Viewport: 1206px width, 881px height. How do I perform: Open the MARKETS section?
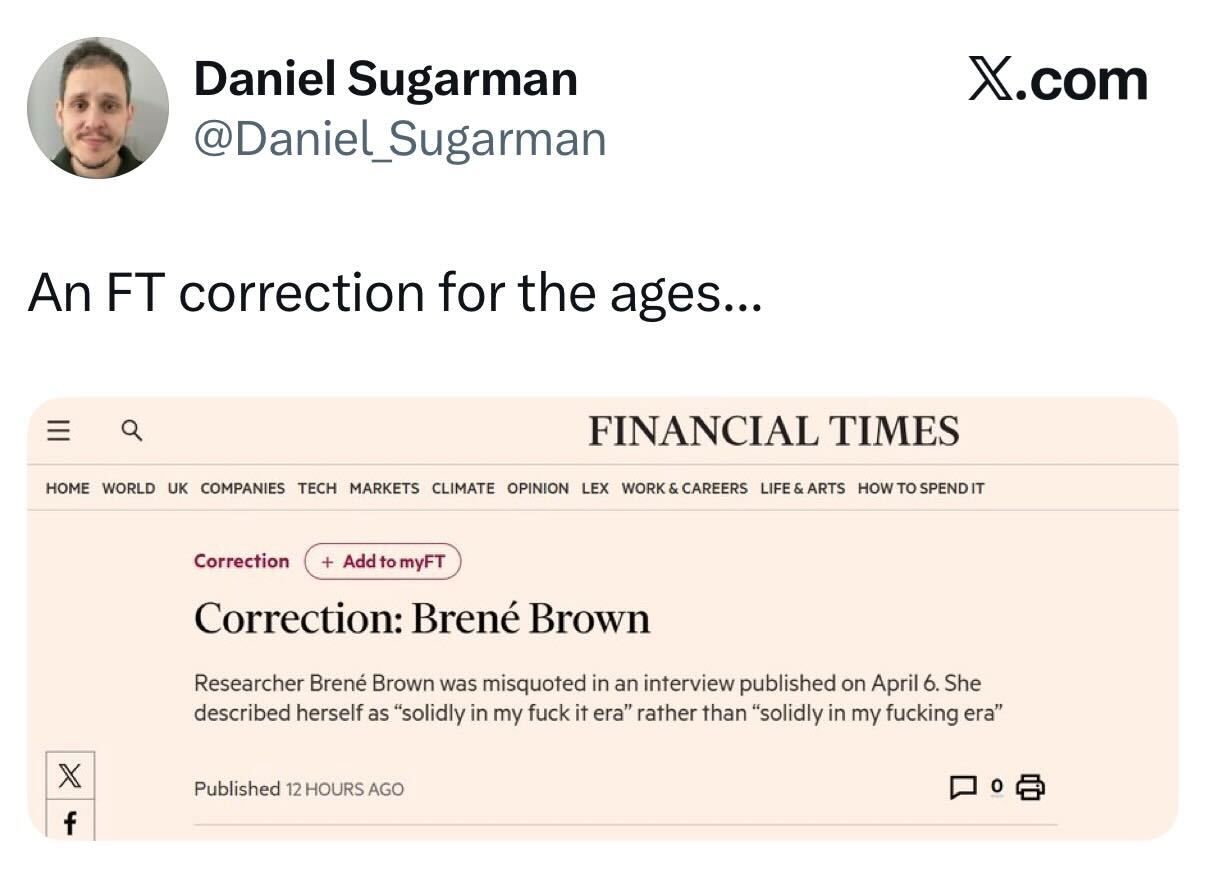[x=384, y=488]
